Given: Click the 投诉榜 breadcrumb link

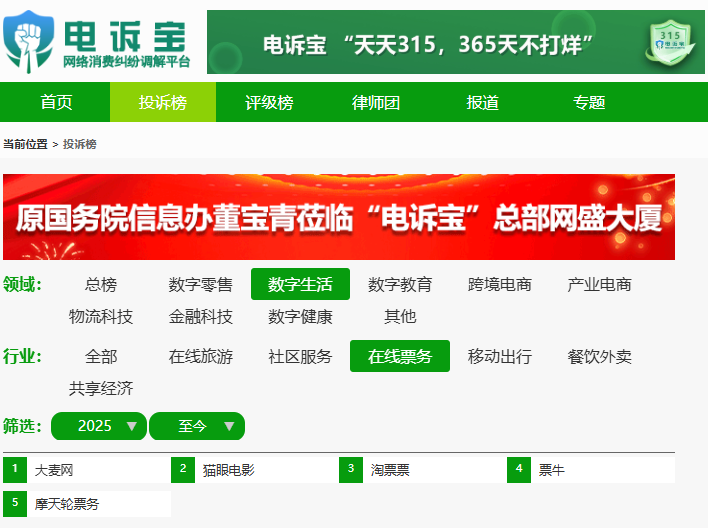Looking at the screenshot, I should [x=80, y=144].
